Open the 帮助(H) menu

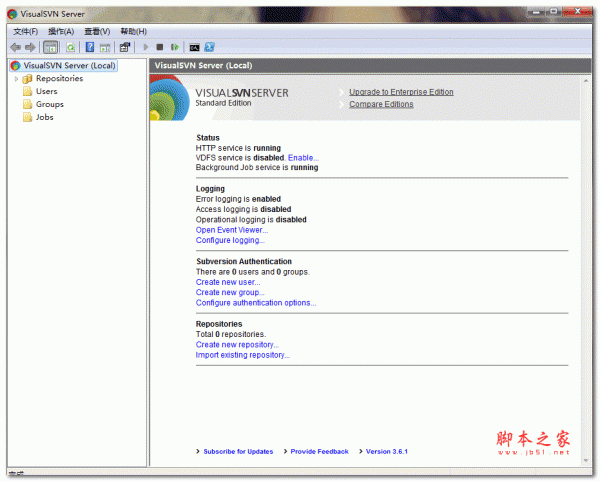pyautogui.click(x=134, y=31)
